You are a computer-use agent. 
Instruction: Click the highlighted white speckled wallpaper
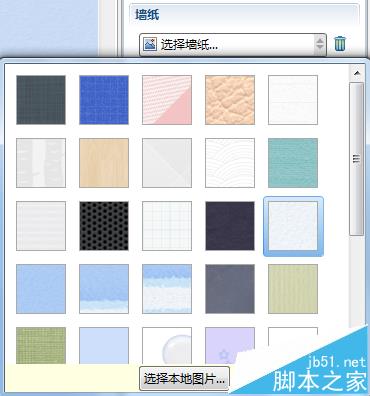[x=293, y=226]
